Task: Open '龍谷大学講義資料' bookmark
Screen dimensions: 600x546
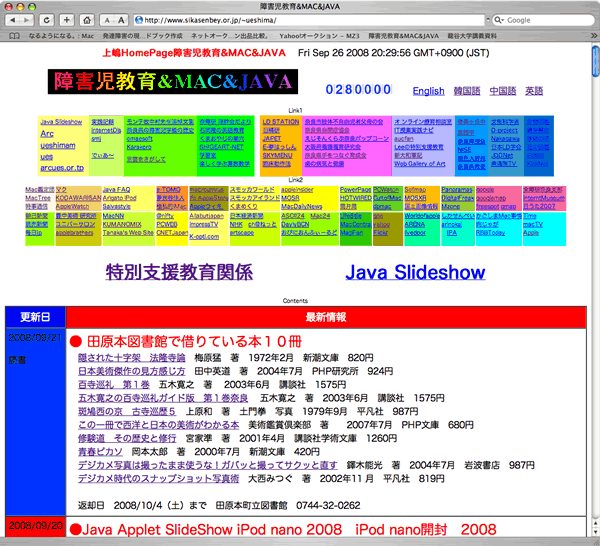Action: pos(472,36)
